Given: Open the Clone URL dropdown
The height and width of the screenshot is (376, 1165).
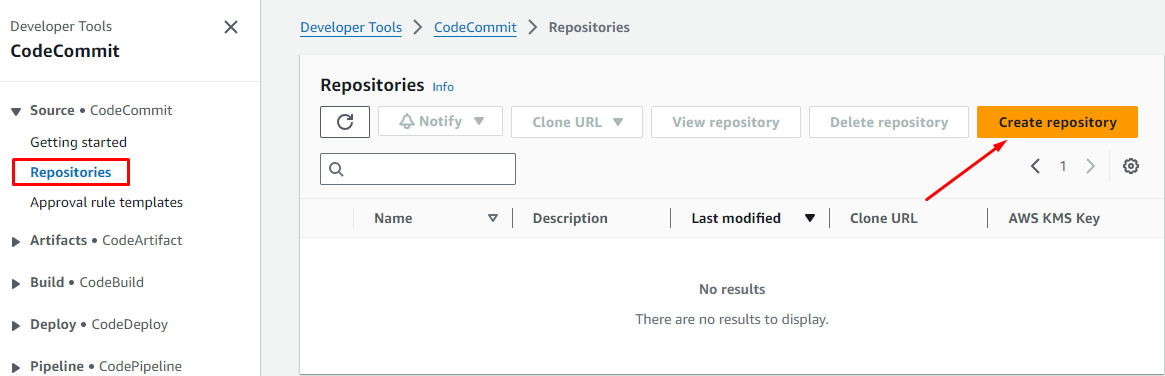Looking at the screenshot, I should point(577,122).
